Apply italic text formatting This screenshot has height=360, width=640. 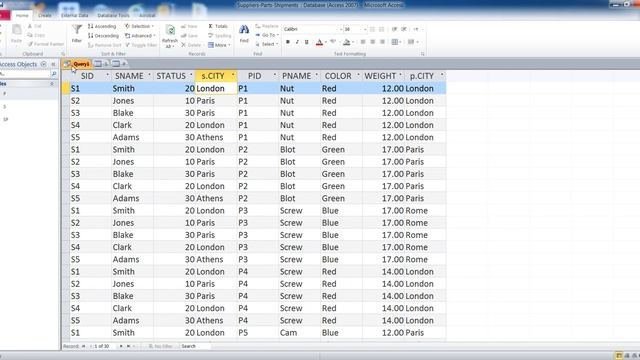point(297,42)
